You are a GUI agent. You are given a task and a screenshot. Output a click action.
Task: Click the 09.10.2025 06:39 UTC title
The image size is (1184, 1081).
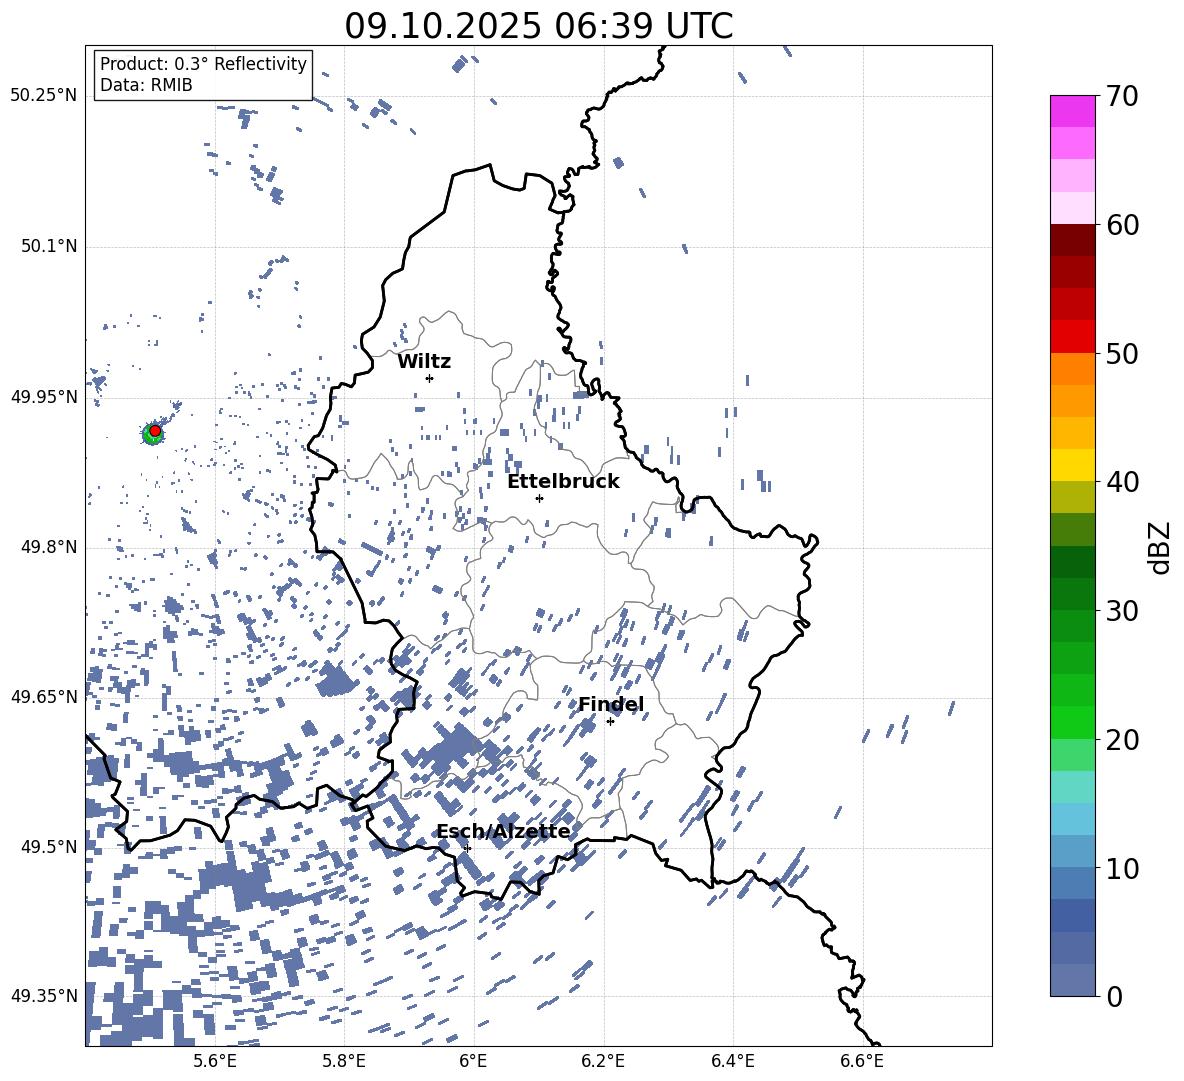tap(538, 26)
